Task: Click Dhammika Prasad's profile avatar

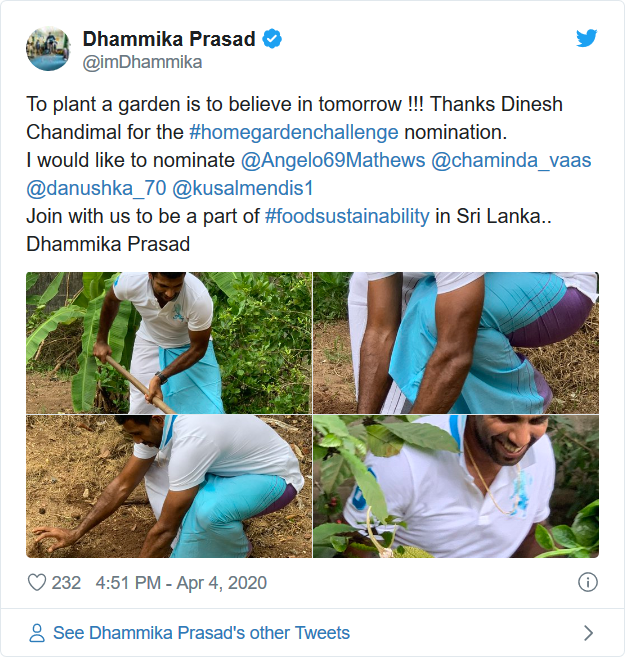Action: coord(48,49)
